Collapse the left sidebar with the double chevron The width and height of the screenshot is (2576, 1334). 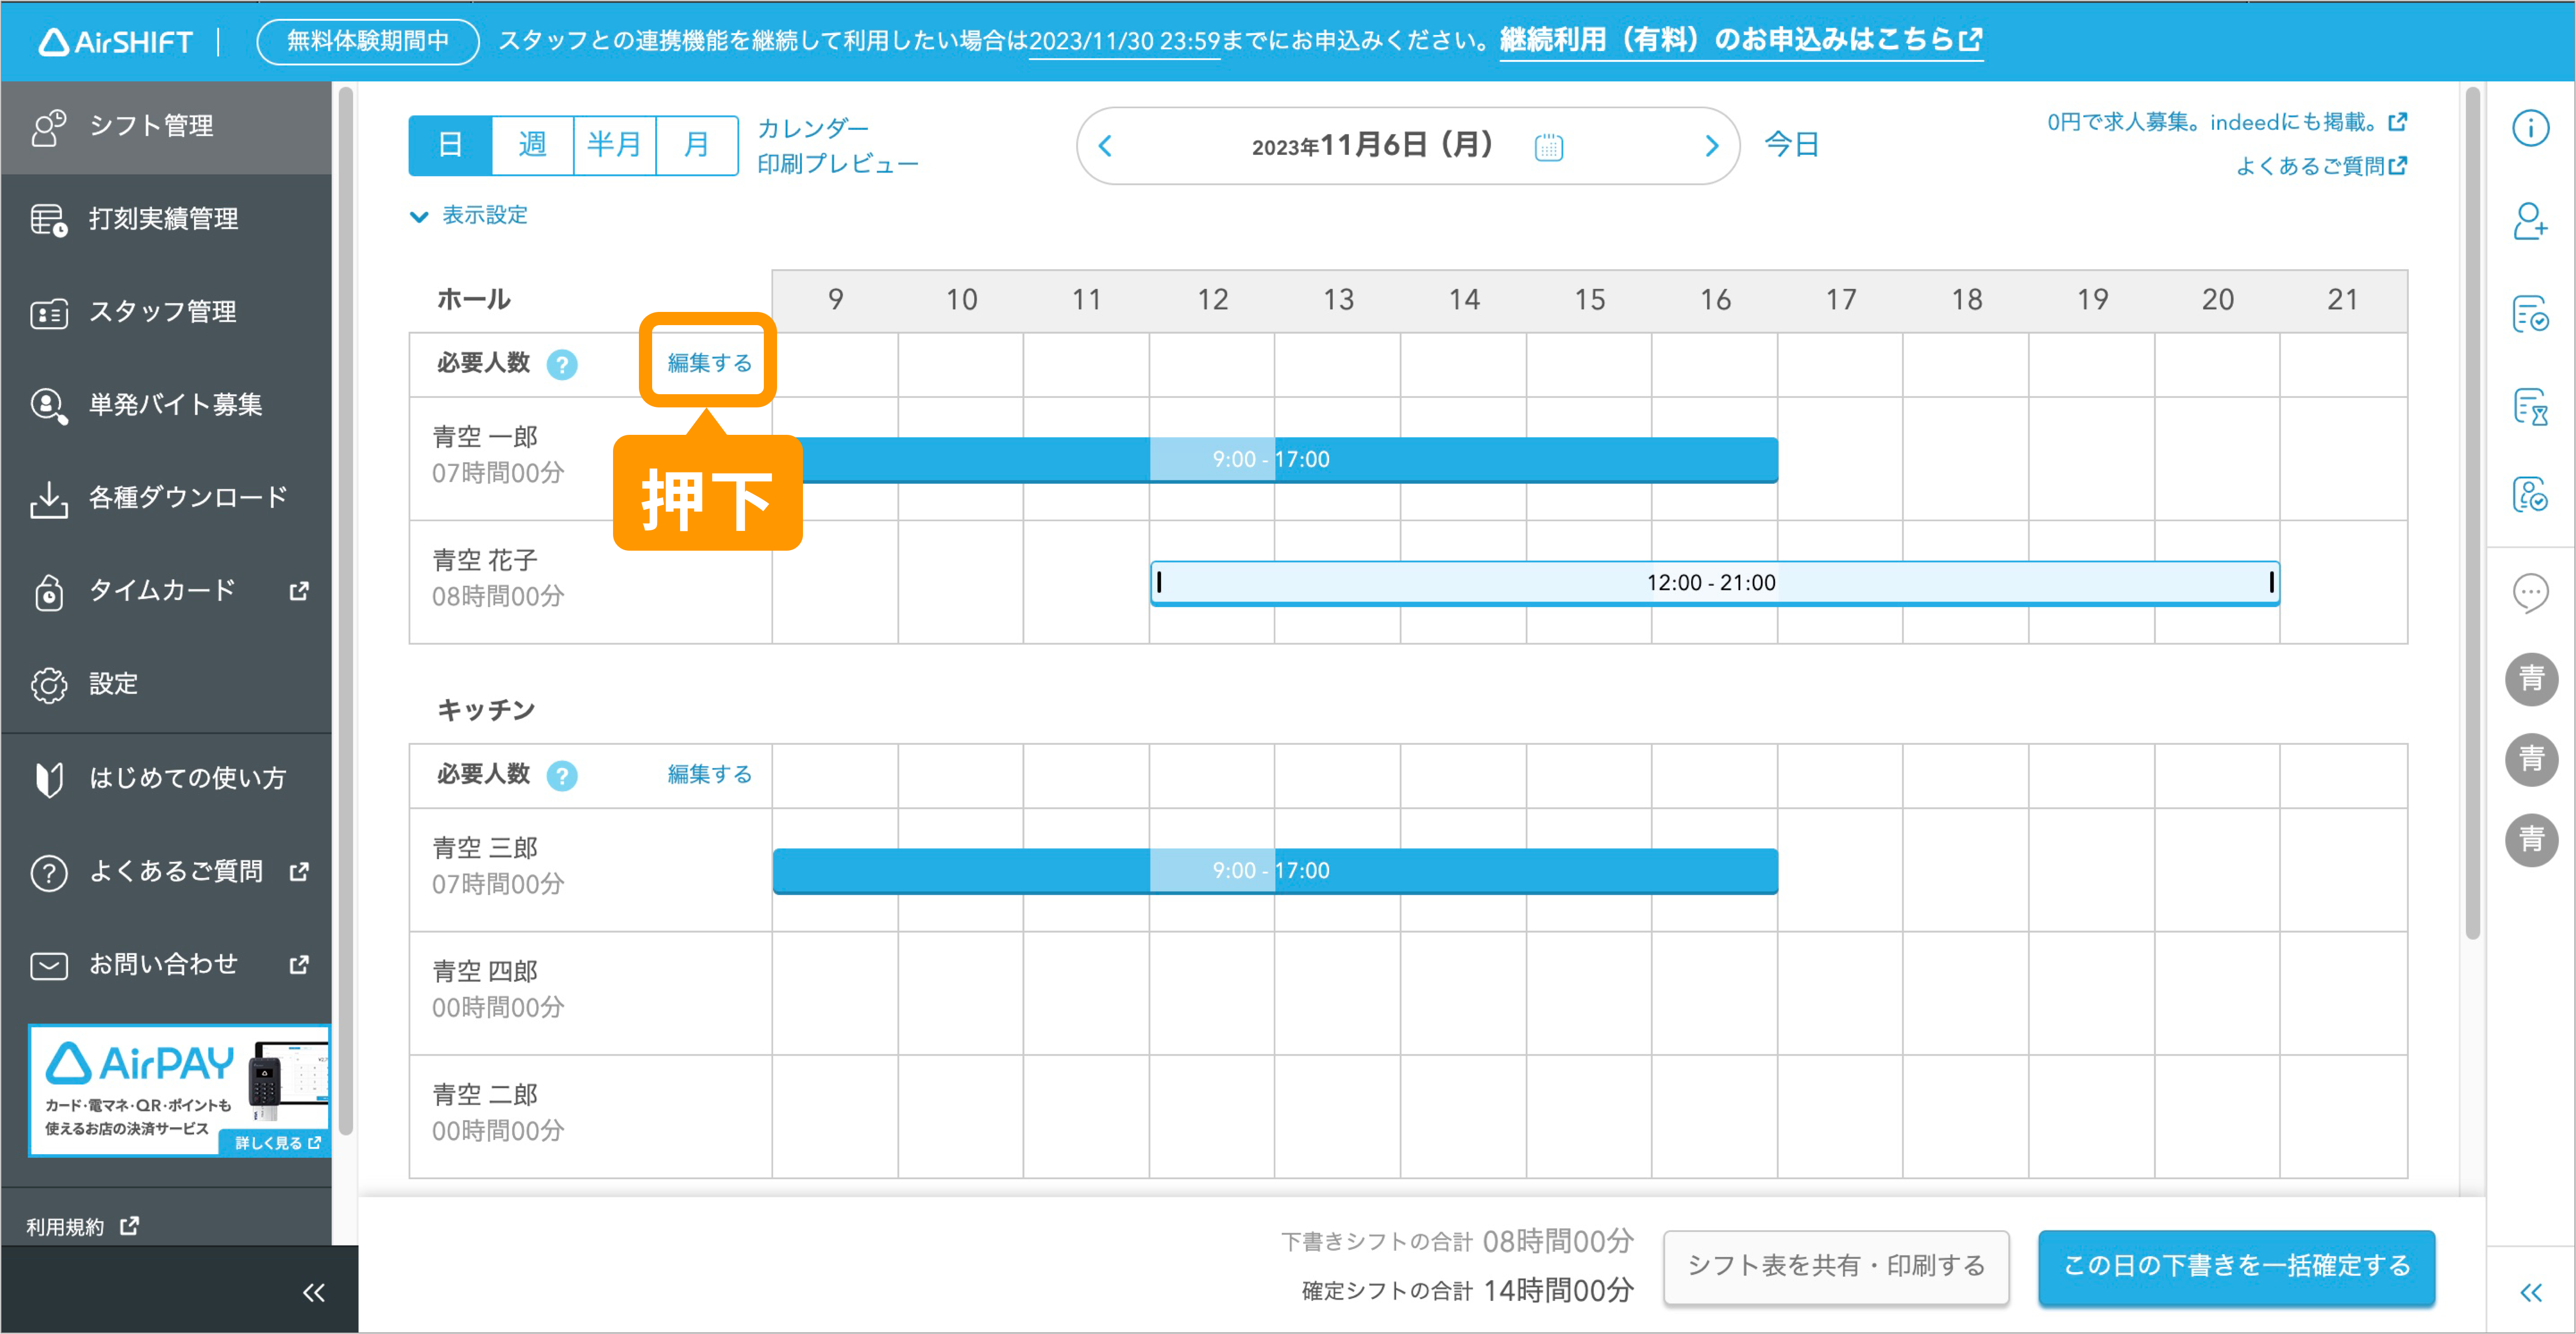point(313,1292)
